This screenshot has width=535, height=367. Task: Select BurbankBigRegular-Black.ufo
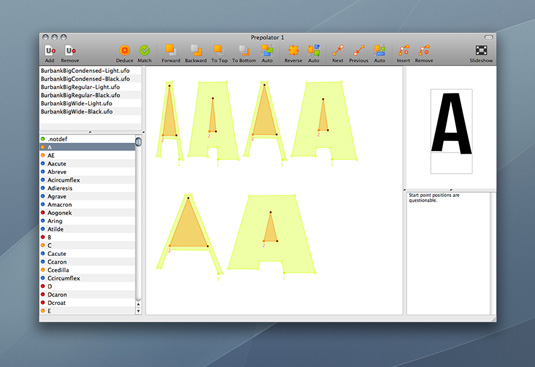90,95
